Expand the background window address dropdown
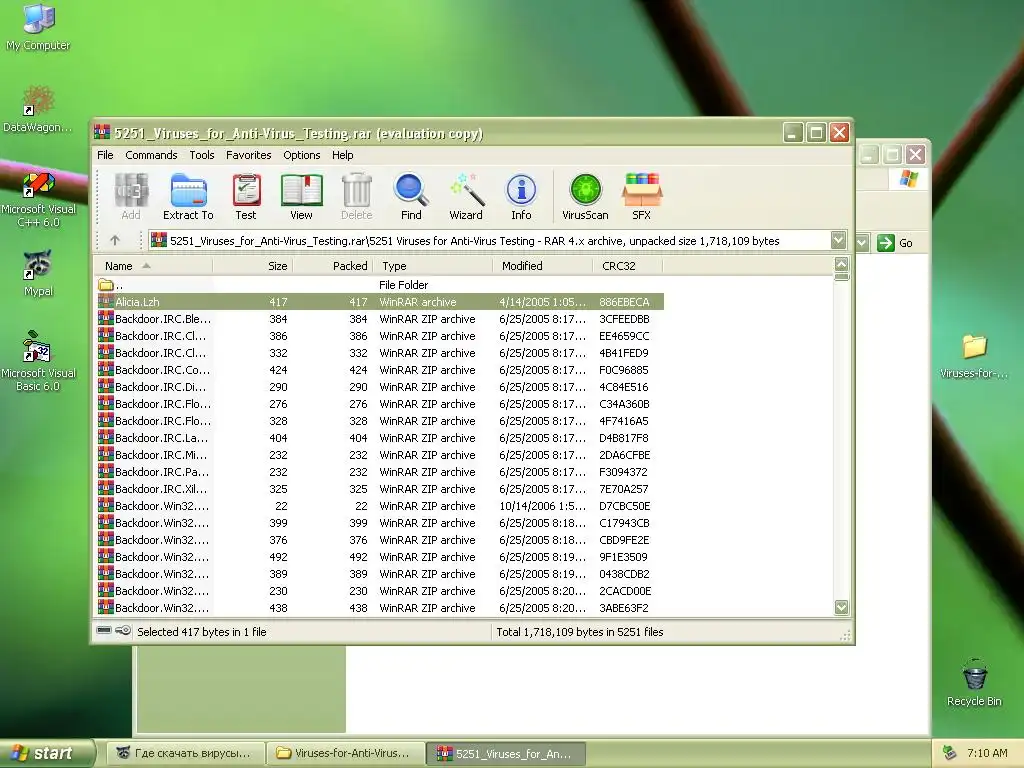1024x768 pixels. (x=862, y=243)
